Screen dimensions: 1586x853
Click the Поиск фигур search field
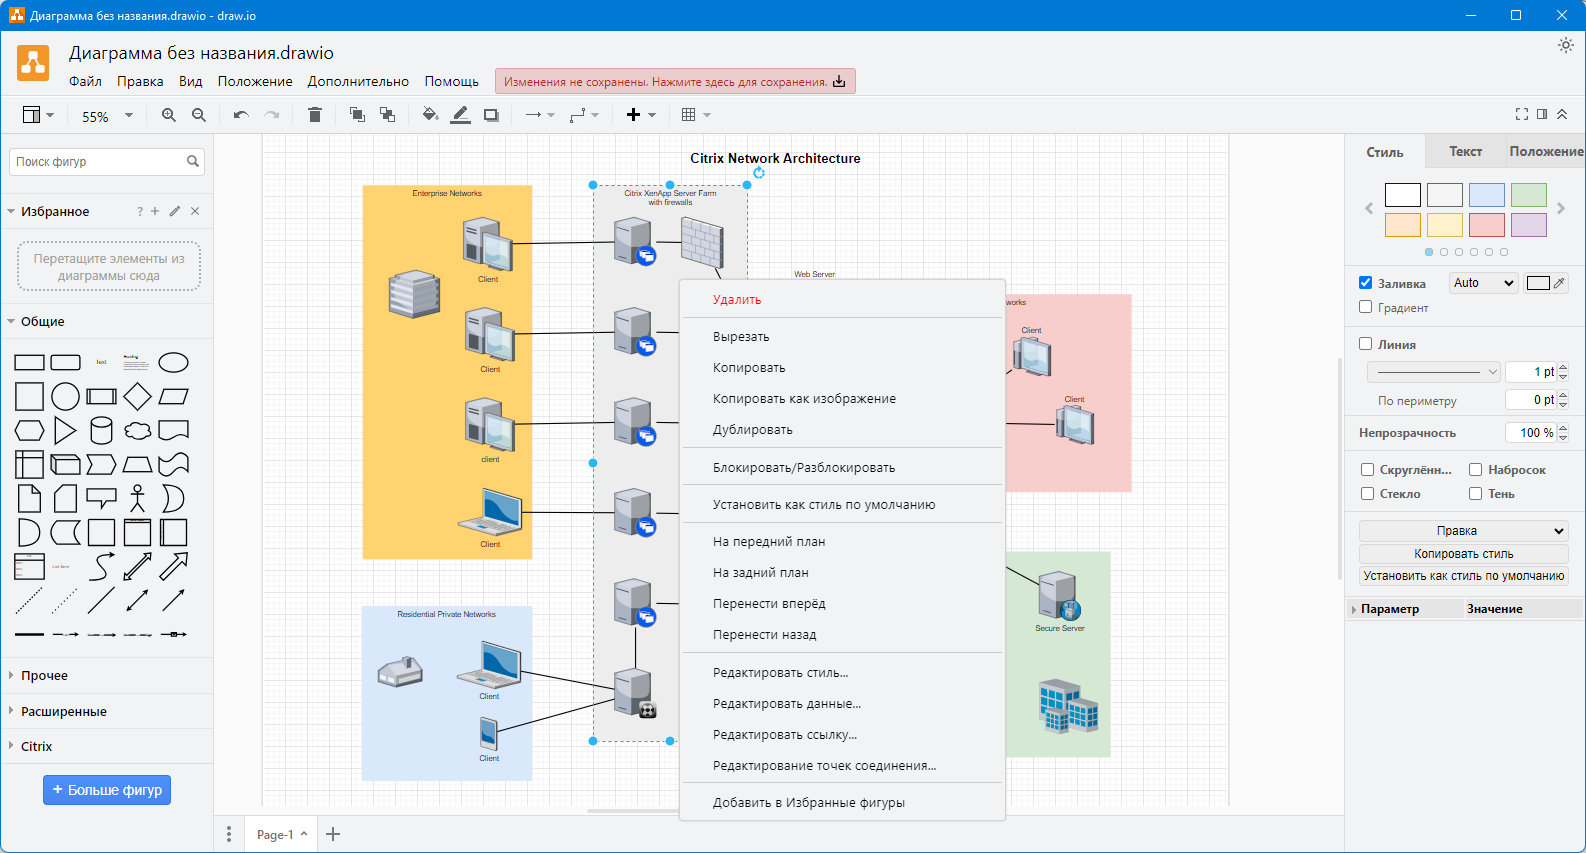click(107, 161)
